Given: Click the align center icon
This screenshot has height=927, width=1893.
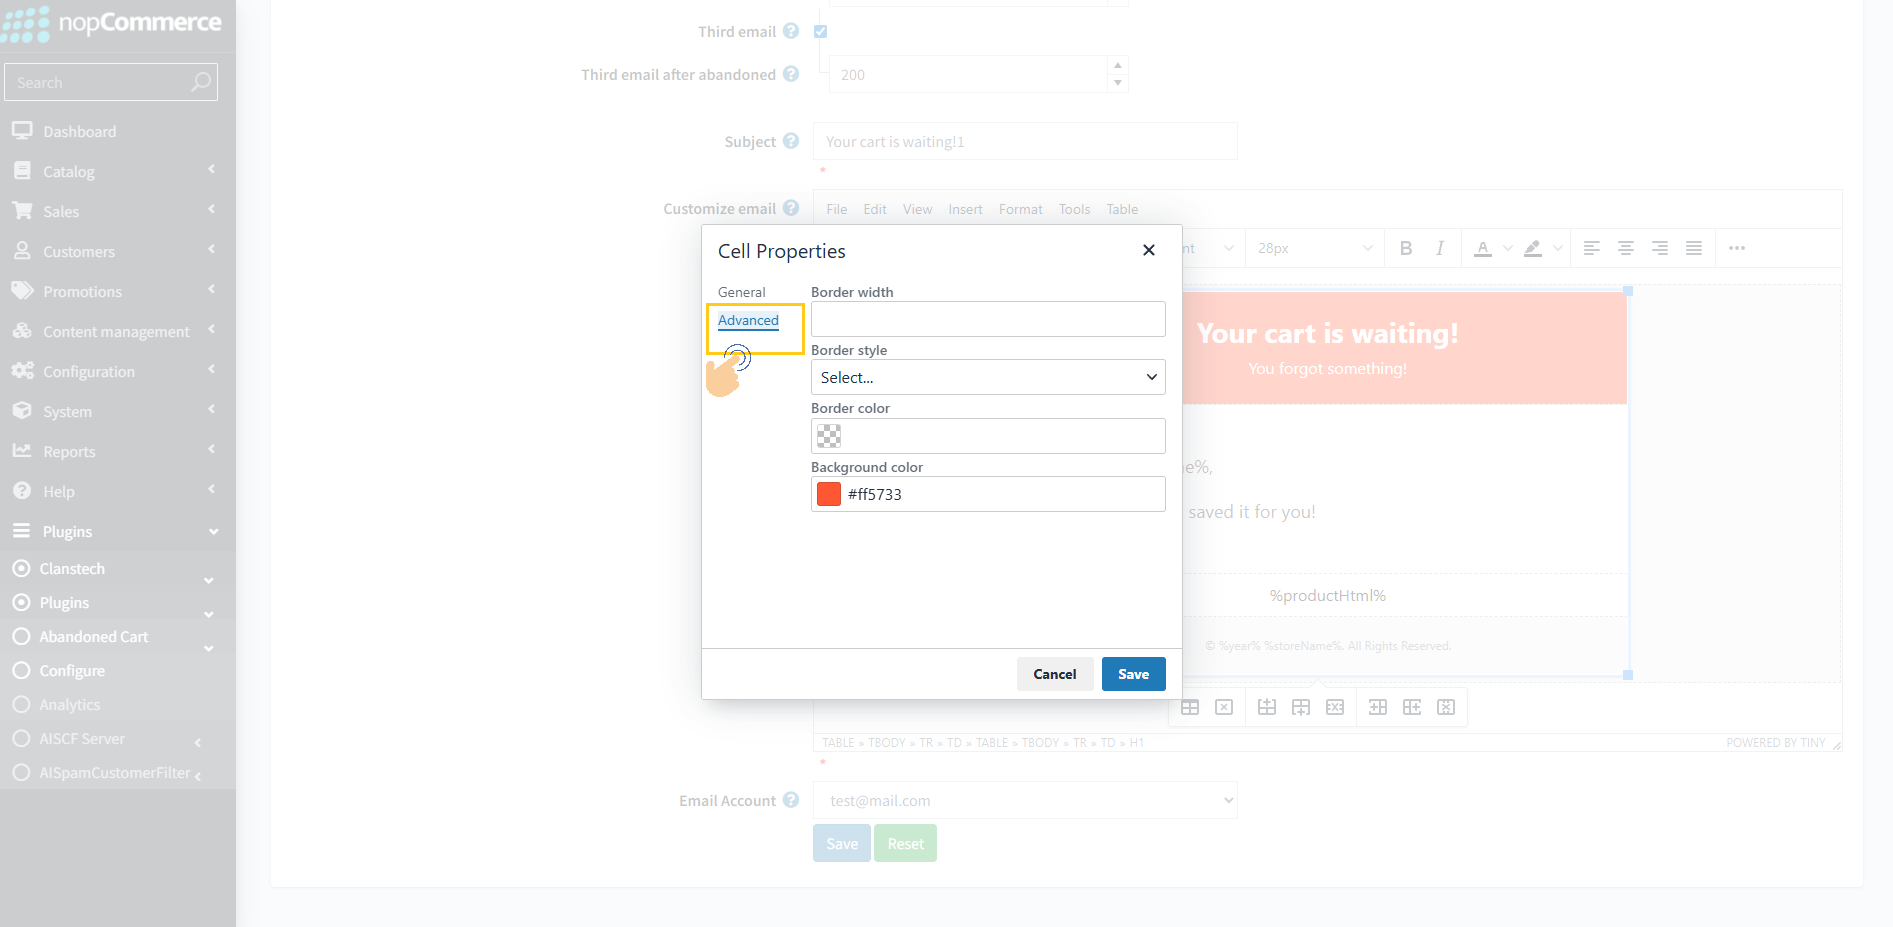Looking at the screenshot, I should tap(1626, 248).
